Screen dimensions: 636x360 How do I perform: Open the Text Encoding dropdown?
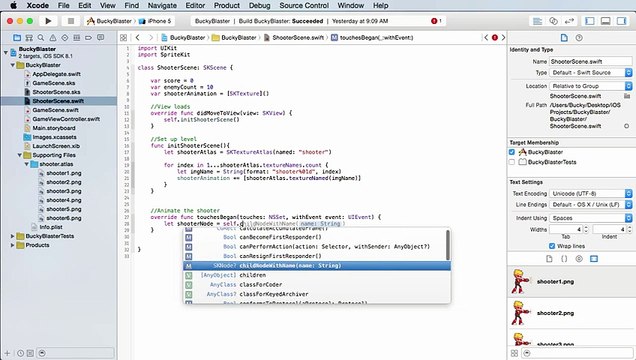point(591,194)
